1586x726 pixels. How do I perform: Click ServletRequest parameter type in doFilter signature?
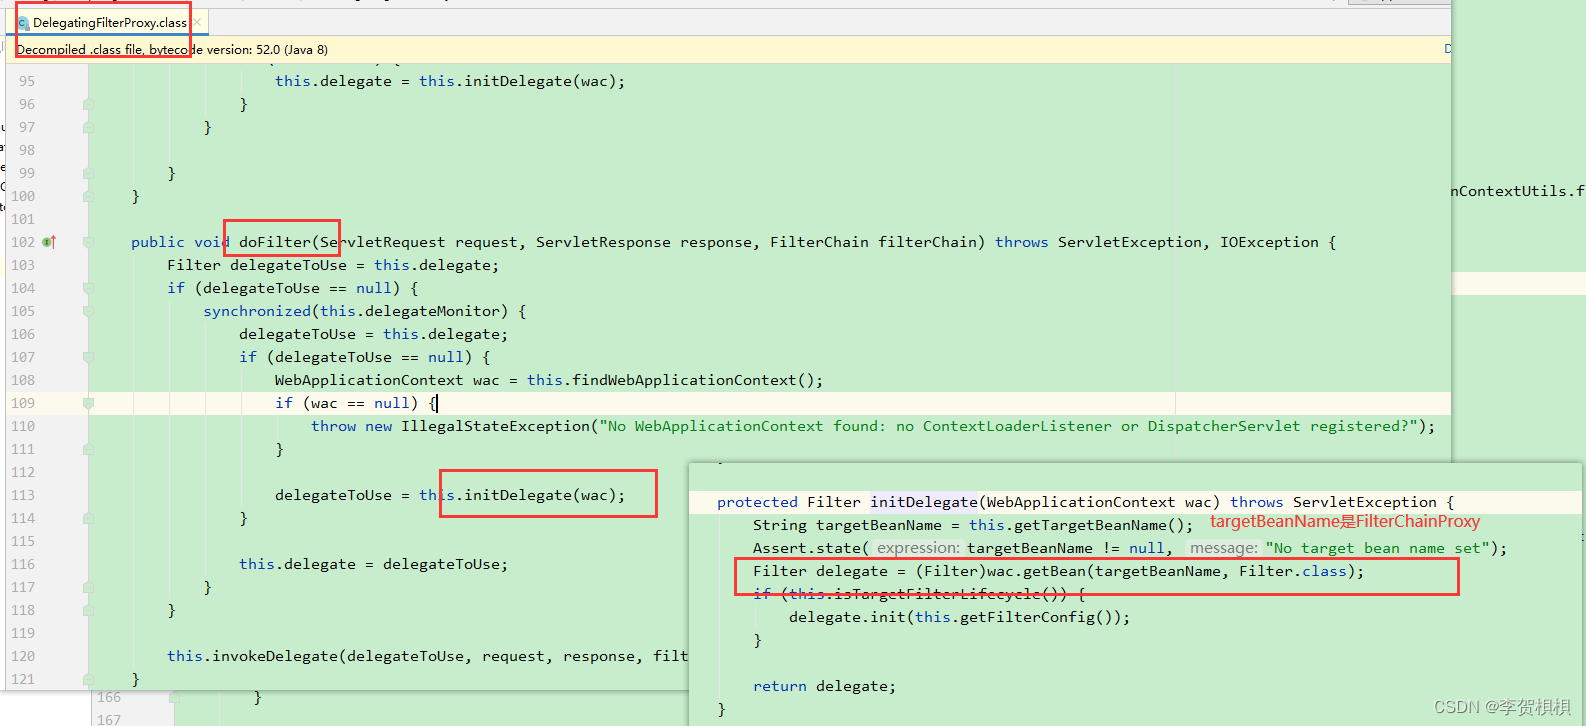383,242
